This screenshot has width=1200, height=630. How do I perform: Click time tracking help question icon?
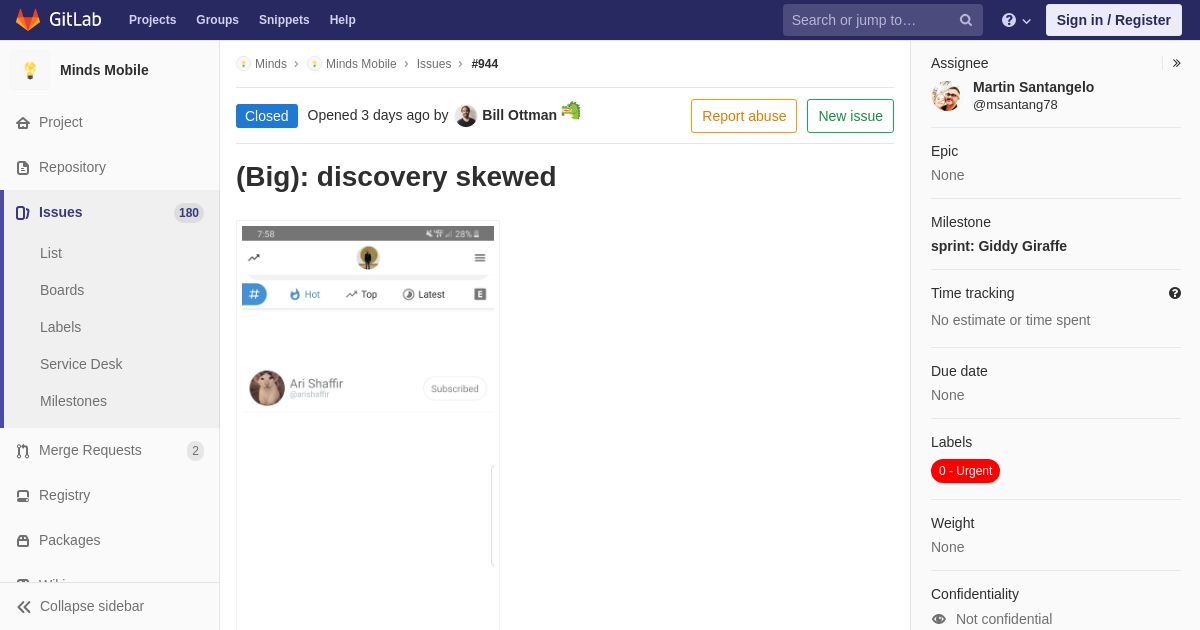click(x=1175, y=293)
